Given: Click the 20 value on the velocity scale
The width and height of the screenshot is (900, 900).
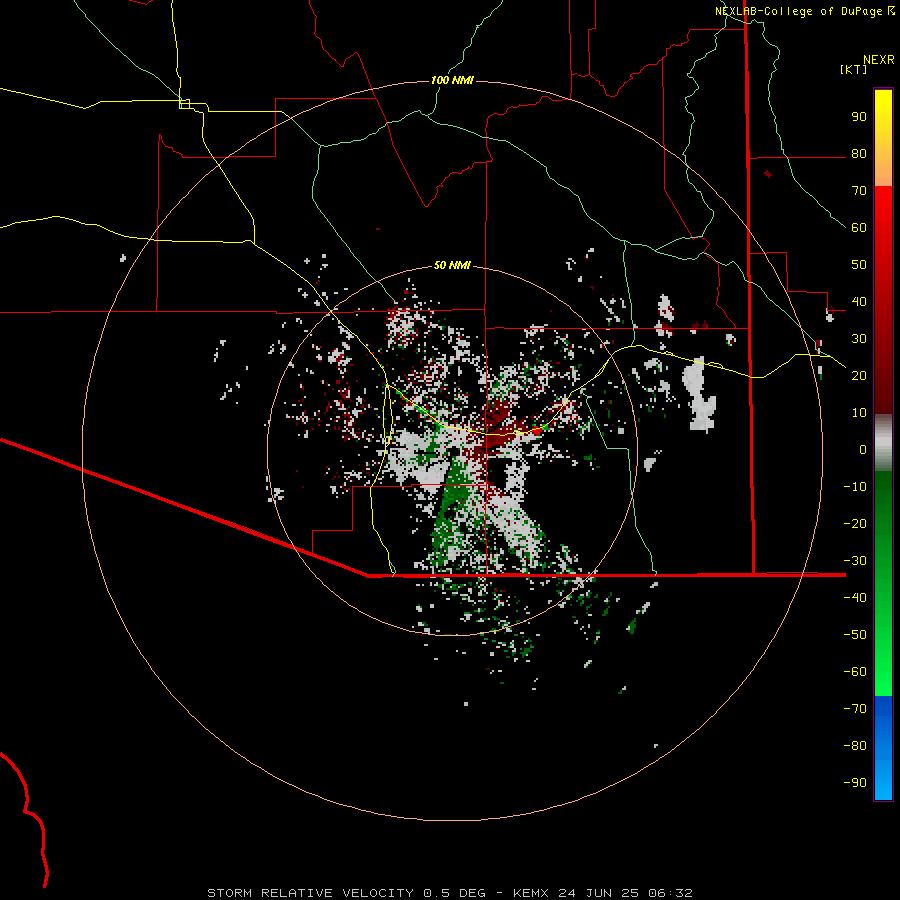Looking at the screenshot, I should click(859, 376).
